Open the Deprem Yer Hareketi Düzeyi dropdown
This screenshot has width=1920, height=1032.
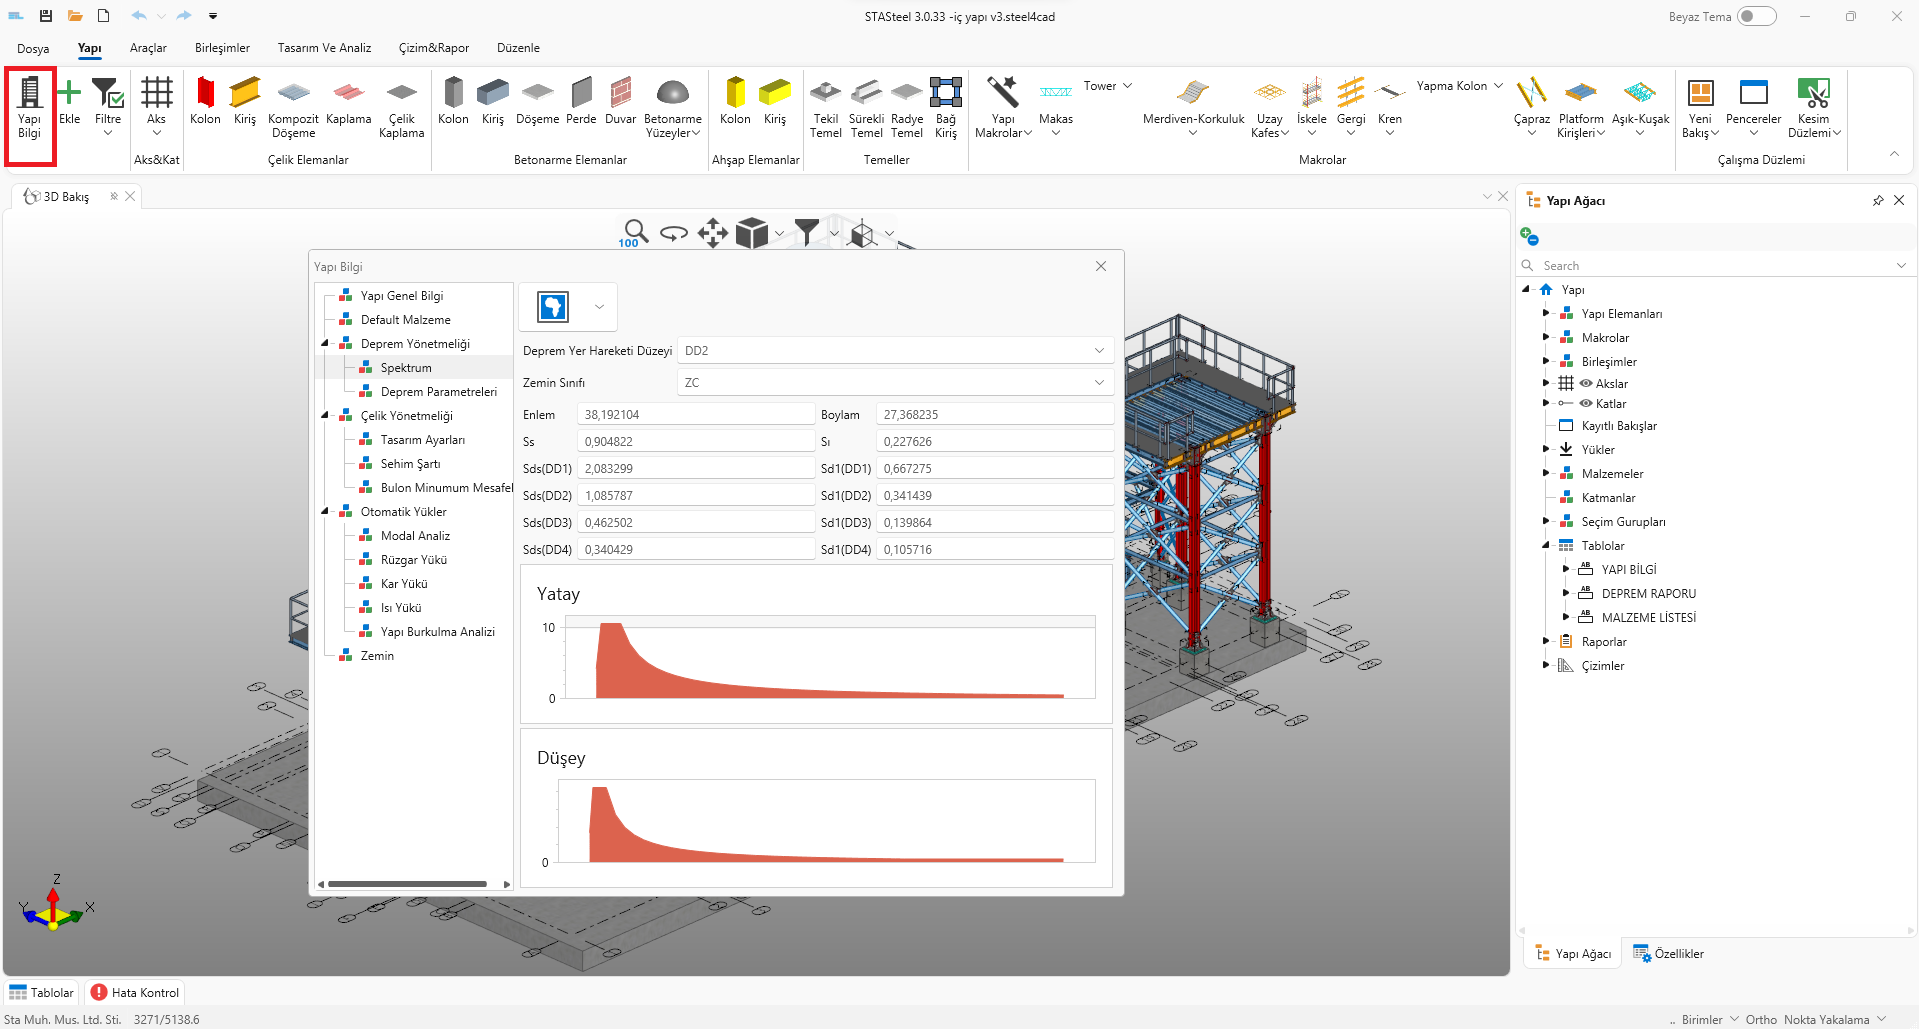(x=1098, y=351)
